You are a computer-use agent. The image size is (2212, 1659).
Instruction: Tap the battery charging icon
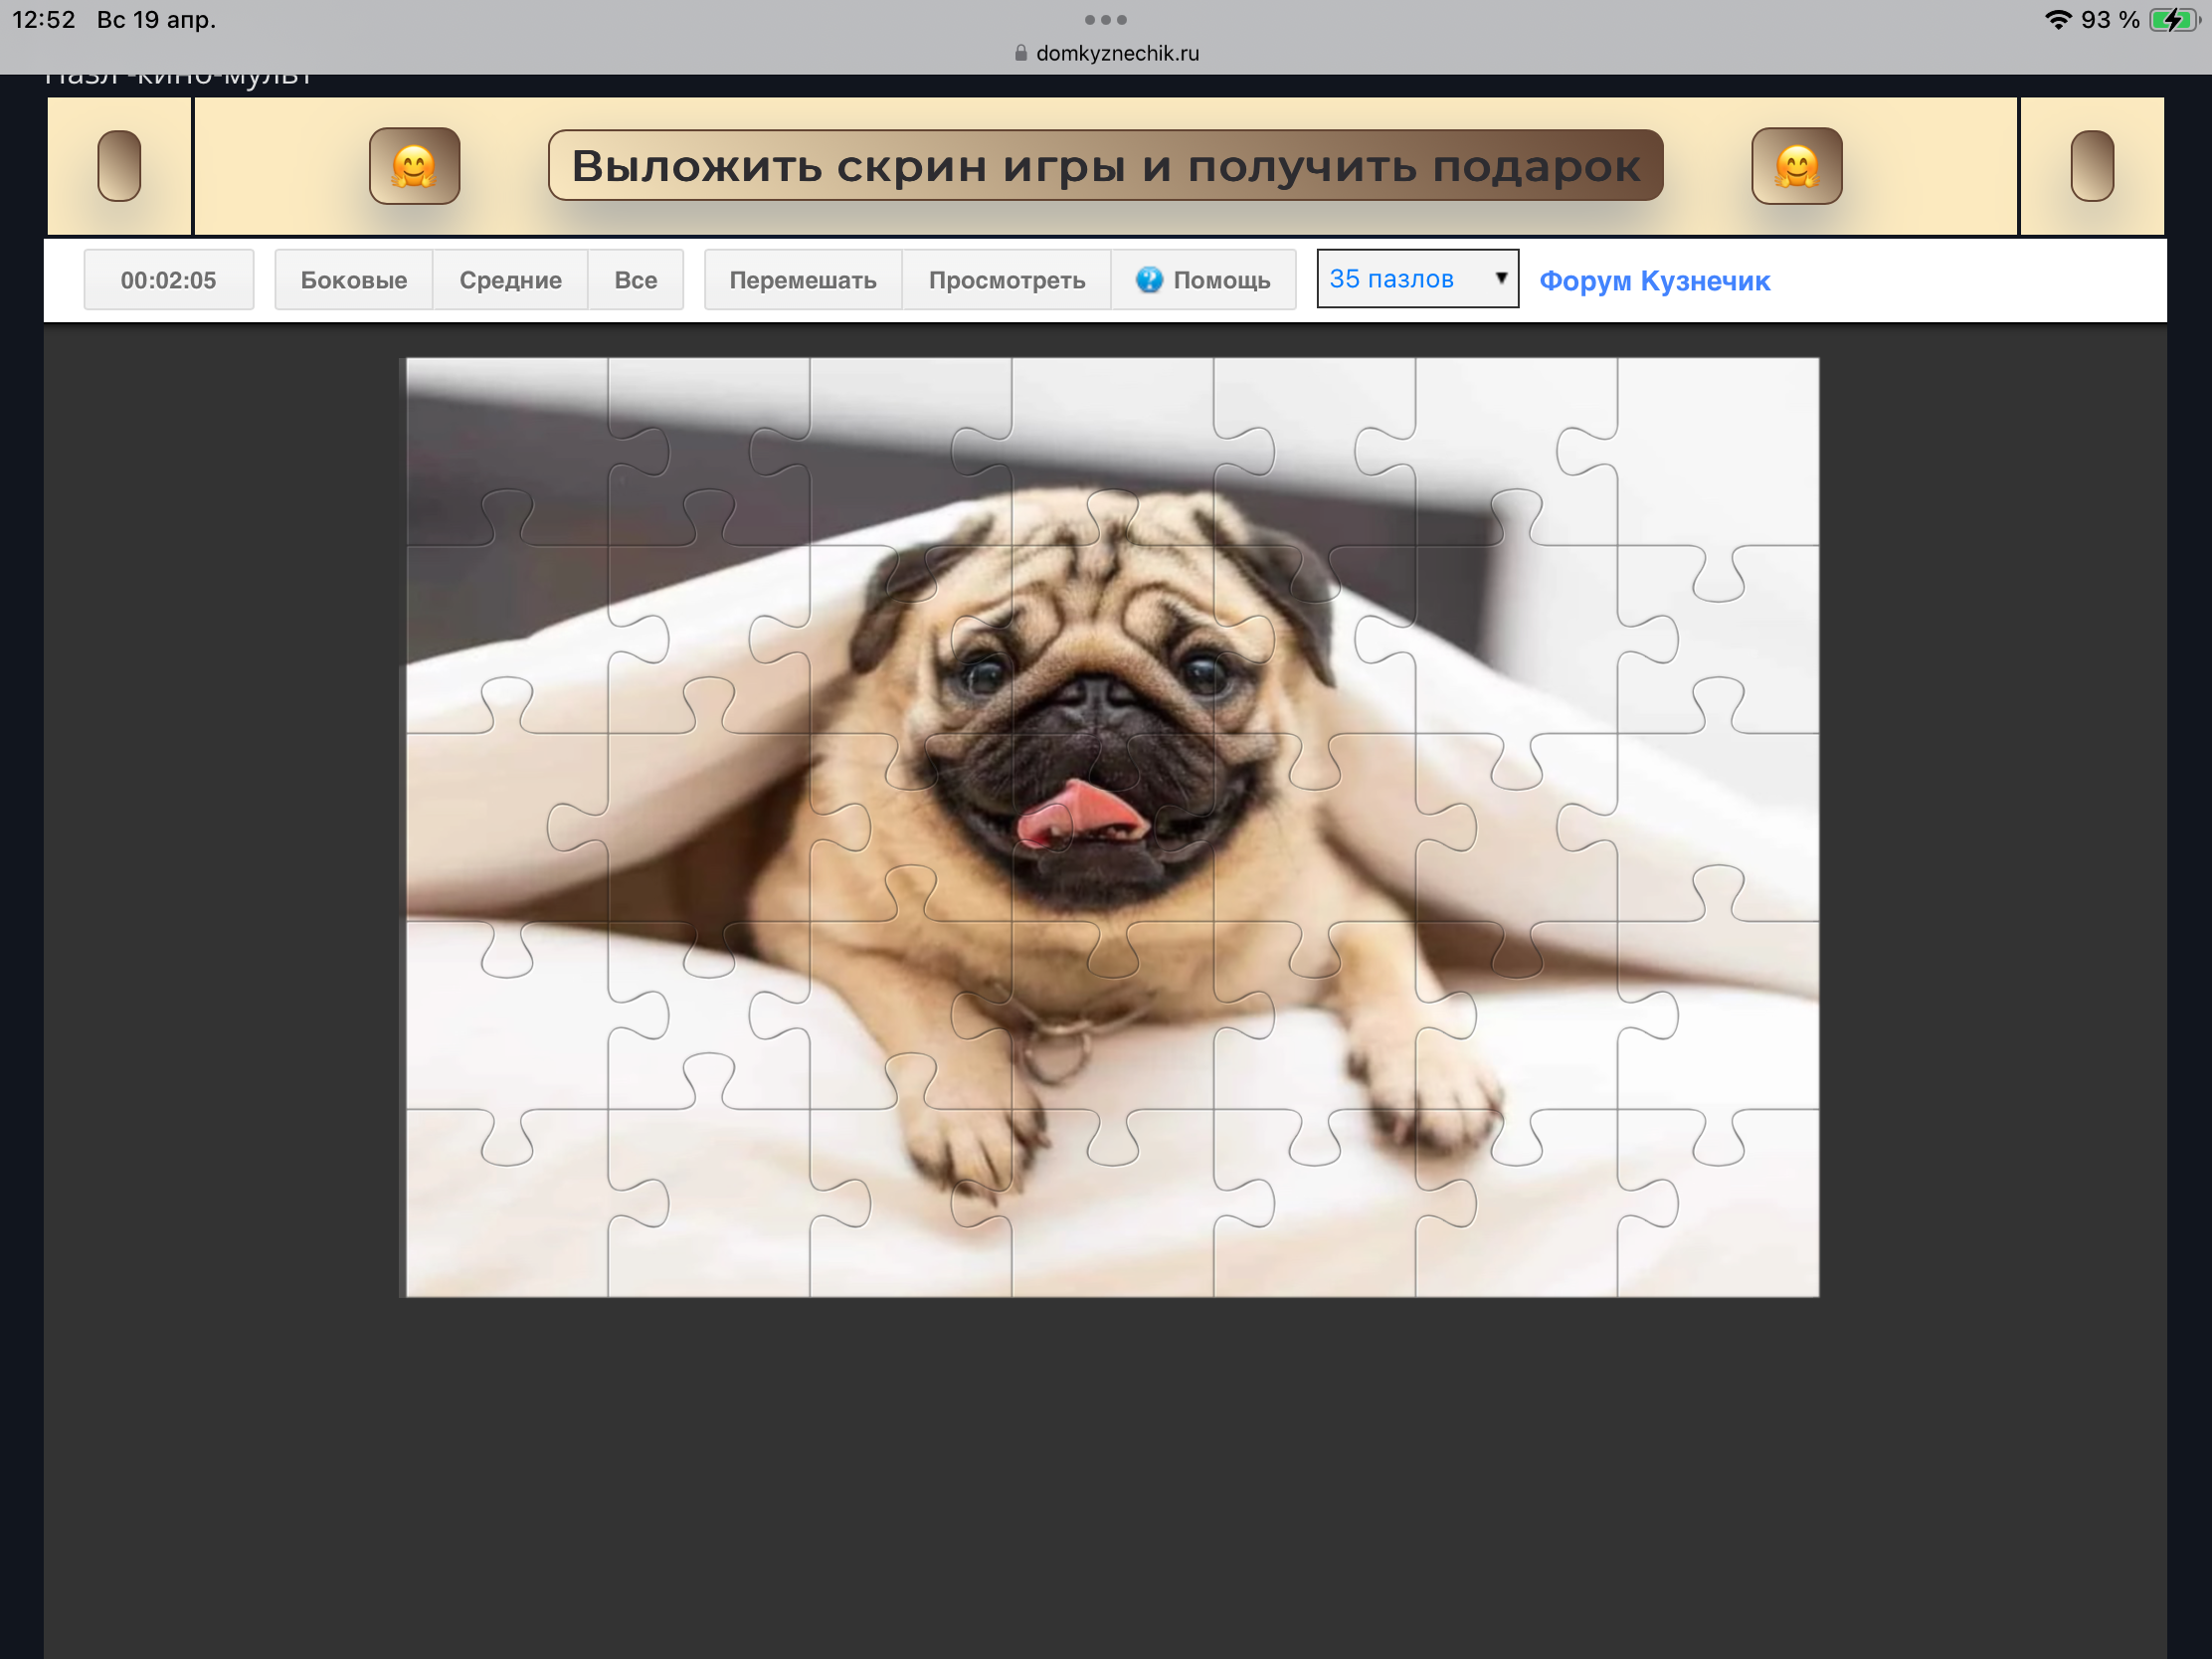[2172, 20]
